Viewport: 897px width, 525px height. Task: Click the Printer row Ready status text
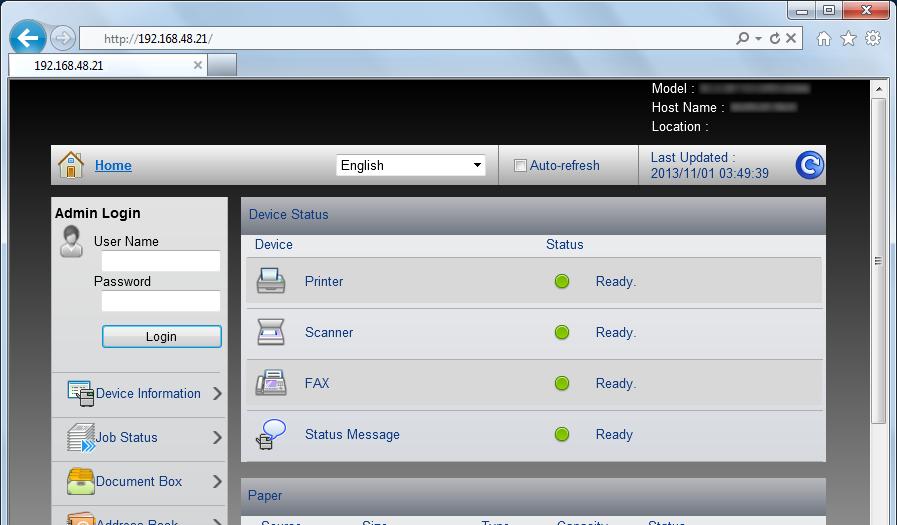pos(616,281)
